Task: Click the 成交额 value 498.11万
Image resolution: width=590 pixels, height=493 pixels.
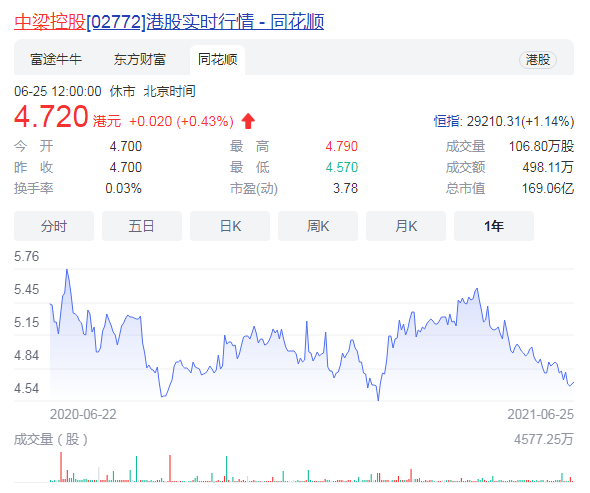Action: [x=548, y=167]
